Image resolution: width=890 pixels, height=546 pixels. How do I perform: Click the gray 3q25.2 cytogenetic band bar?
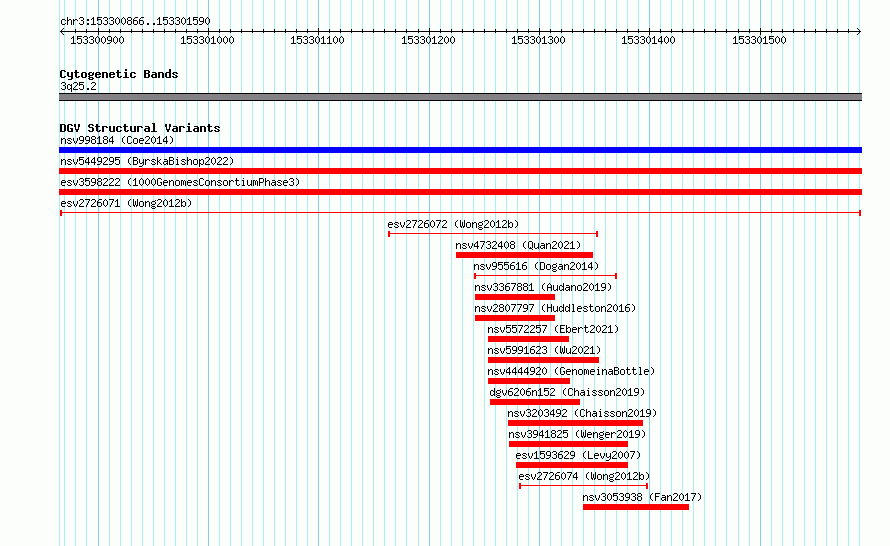(460, 97)
